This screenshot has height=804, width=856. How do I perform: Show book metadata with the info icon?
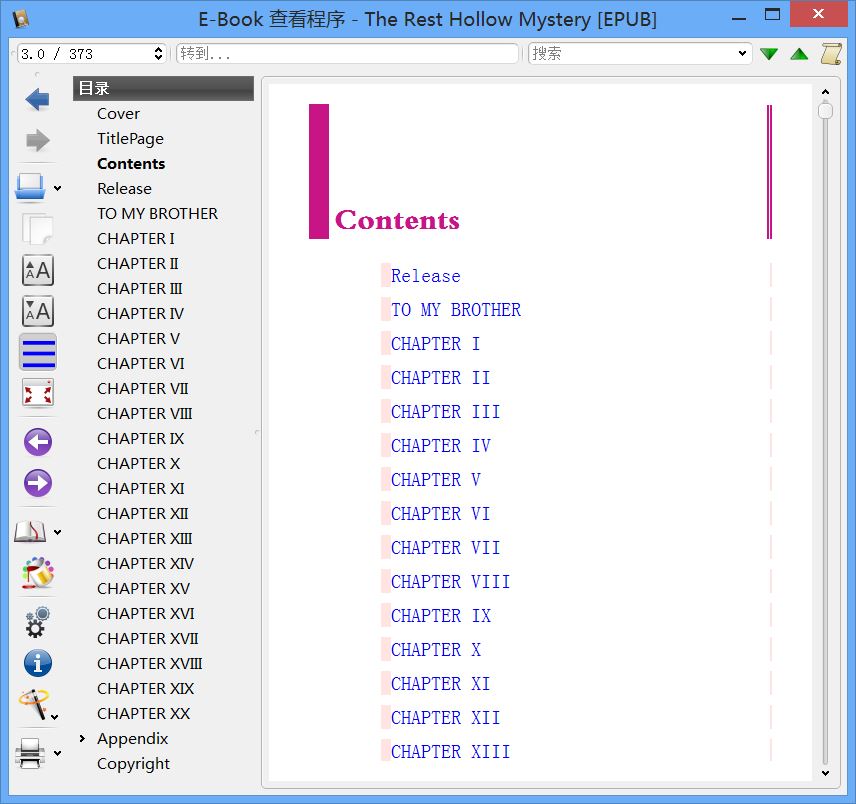click(x=38, y=663)
